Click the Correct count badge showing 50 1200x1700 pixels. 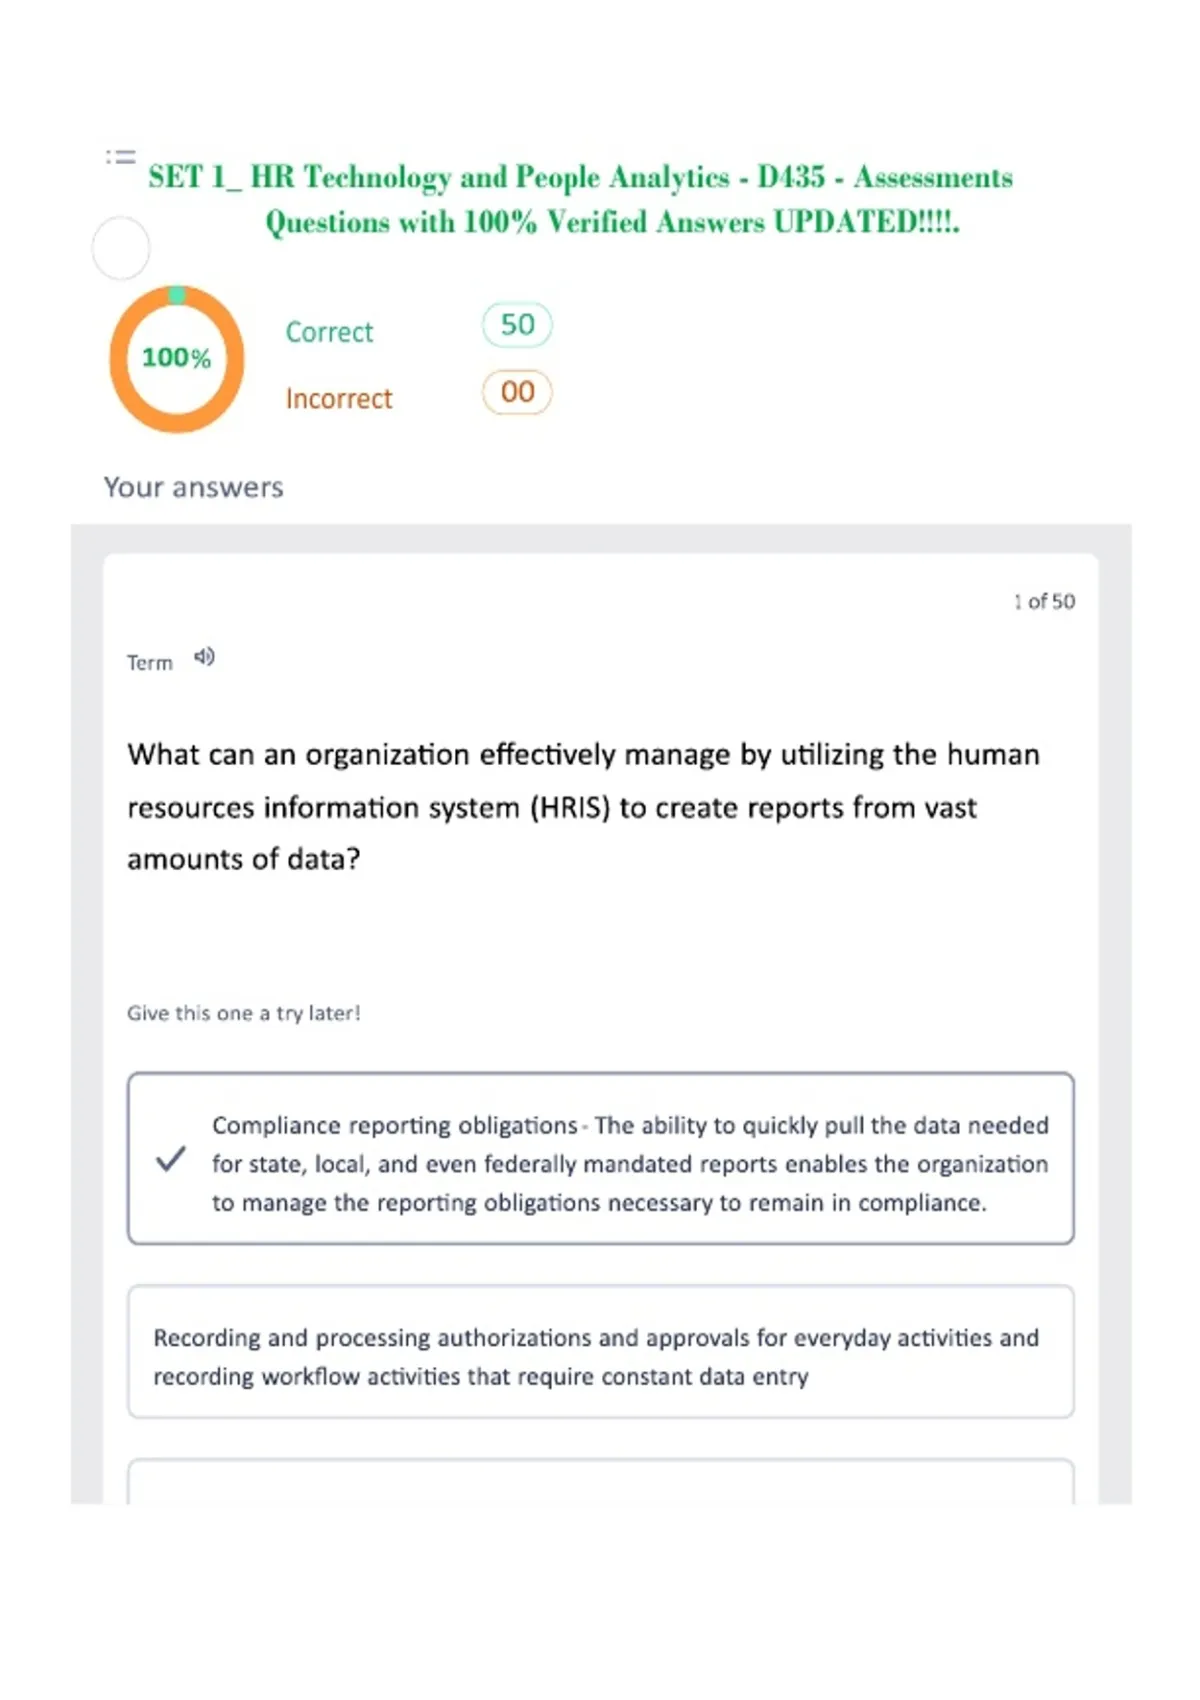pyautogui.click(x=517, y=325)
